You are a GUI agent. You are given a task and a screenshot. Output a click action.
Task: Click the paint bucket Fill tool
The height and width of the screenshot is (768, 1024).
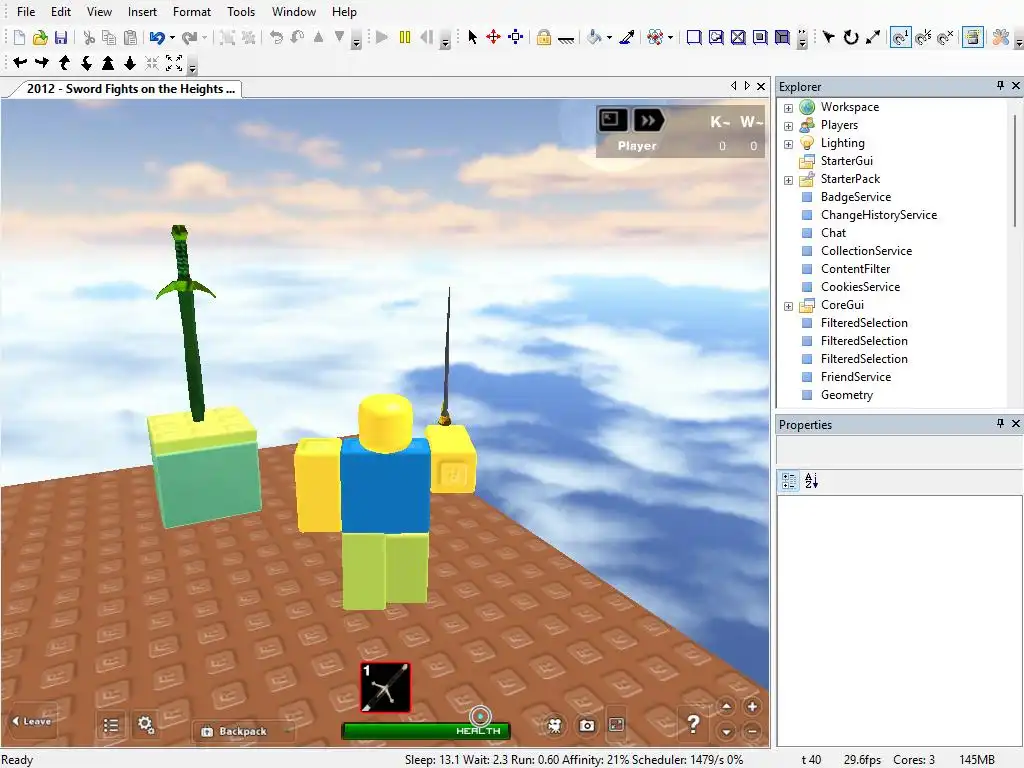594,37
